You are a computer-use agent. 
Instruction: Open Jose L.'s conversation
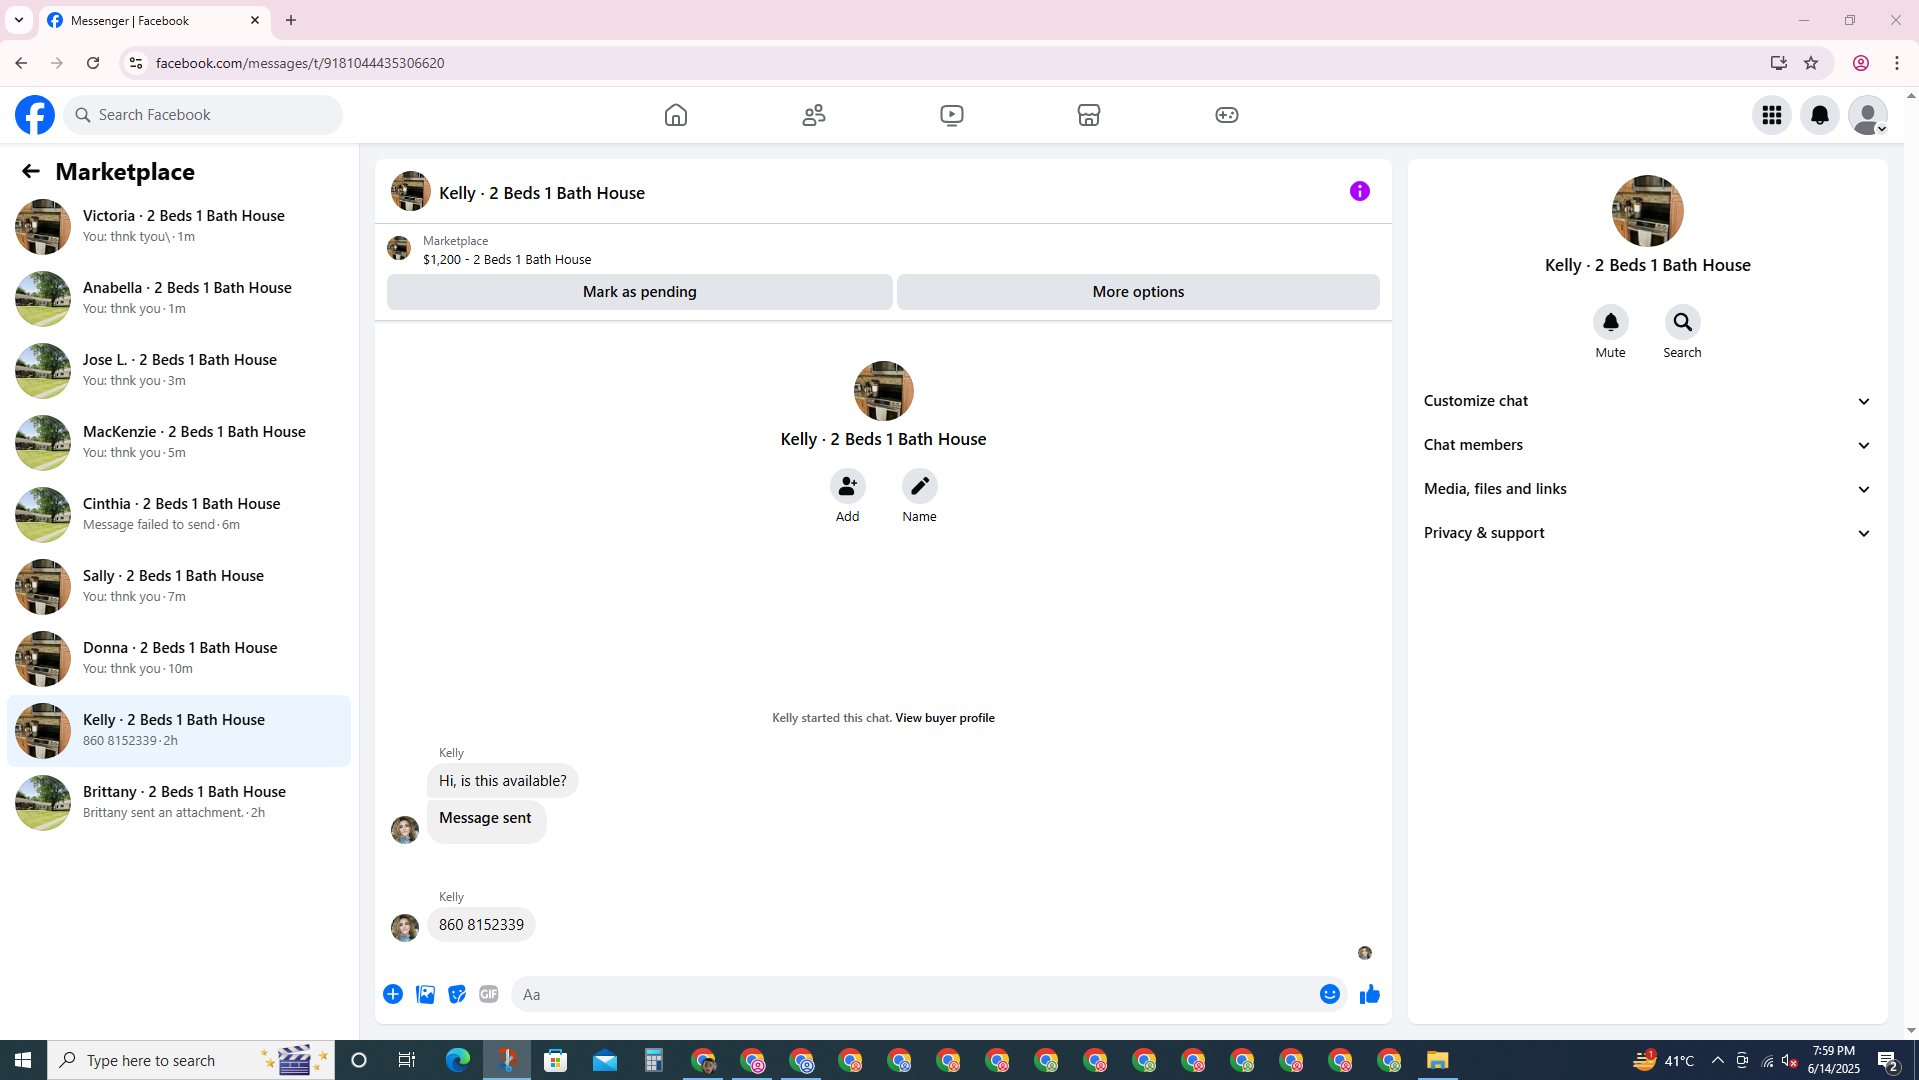[179, 371]
